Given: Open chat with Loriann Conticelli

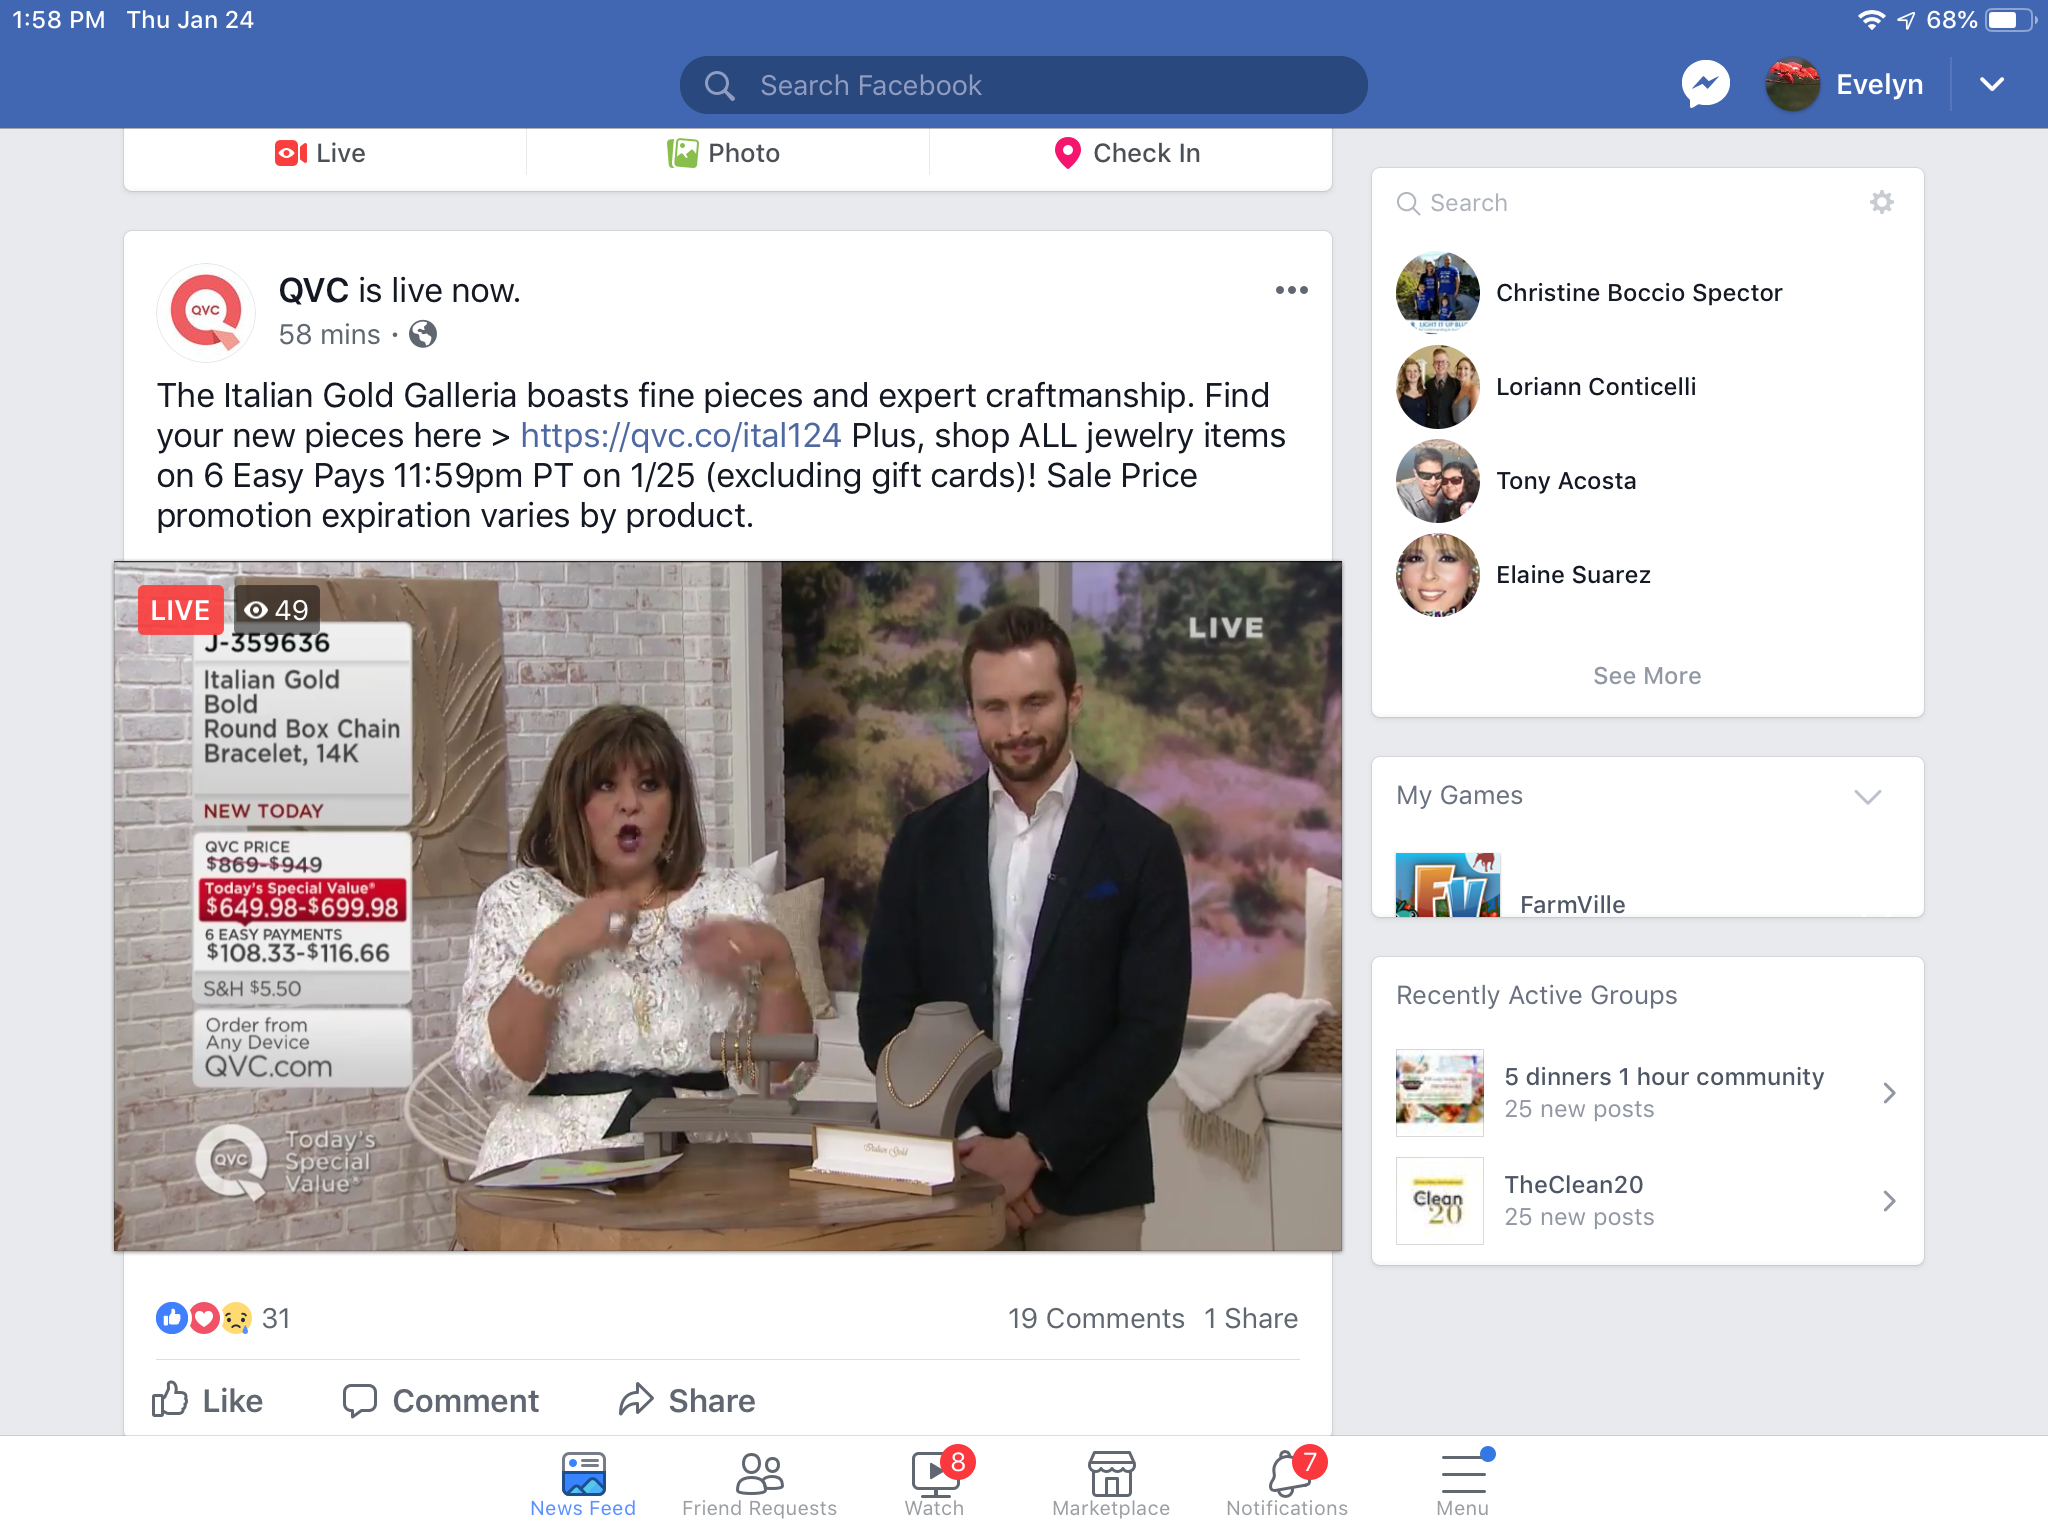Looking at the screenshot, I should click(1647, 386).
